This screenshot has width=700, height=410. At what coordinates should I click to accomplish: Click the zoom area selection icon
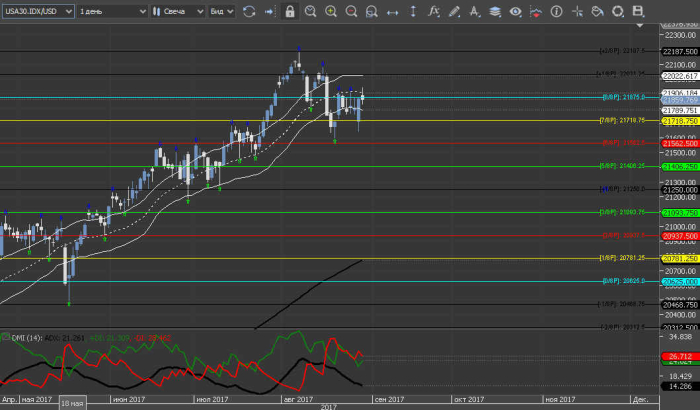[x=371, y=12]
